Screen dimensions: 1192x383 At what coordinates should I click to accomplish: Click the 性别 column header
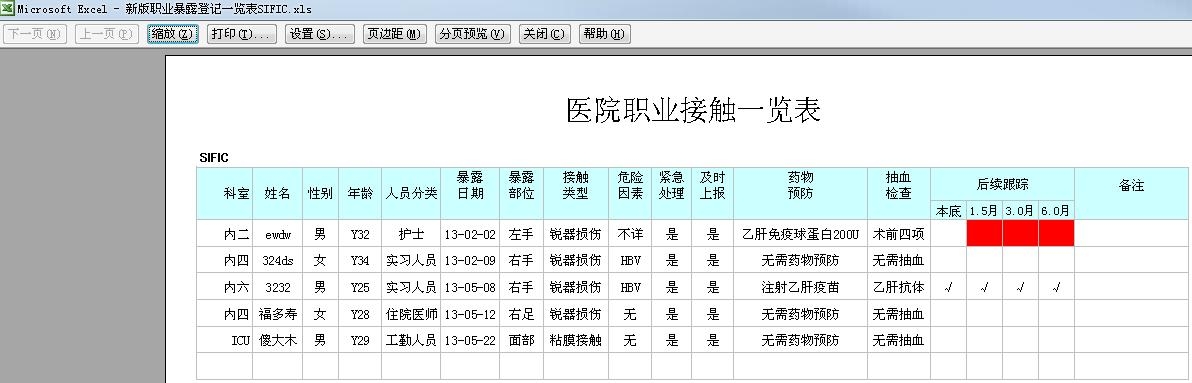click(321, 194)
